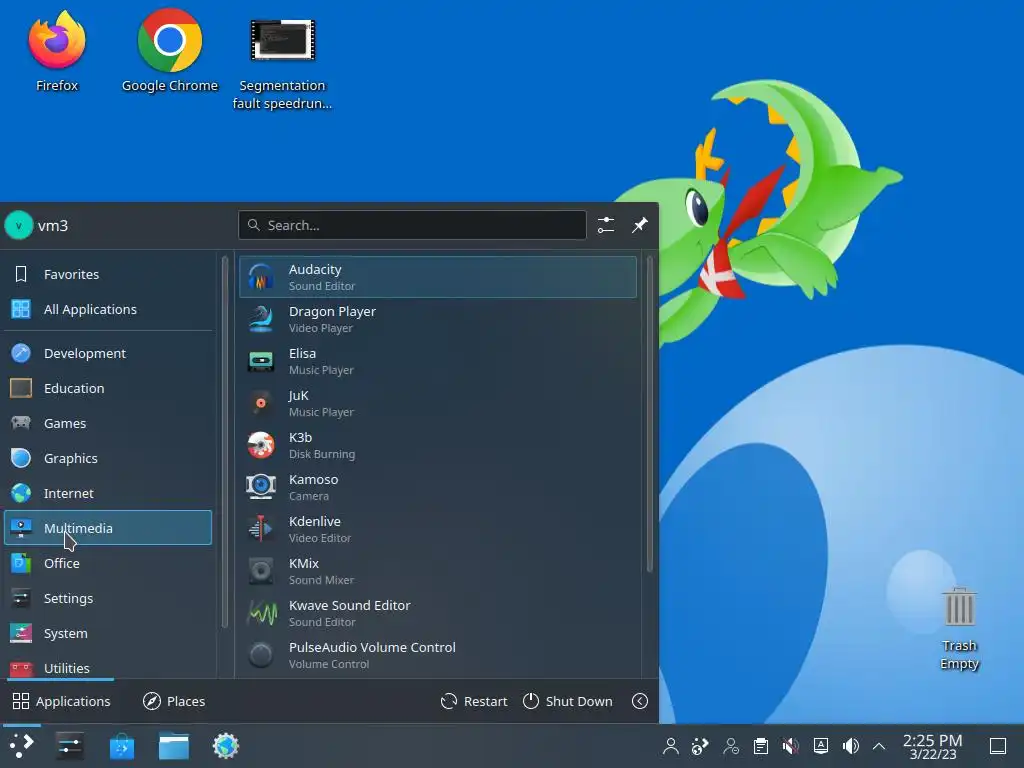Click the user account tray icon
This screenshot has height=768, width=1024.
[671, 746]
